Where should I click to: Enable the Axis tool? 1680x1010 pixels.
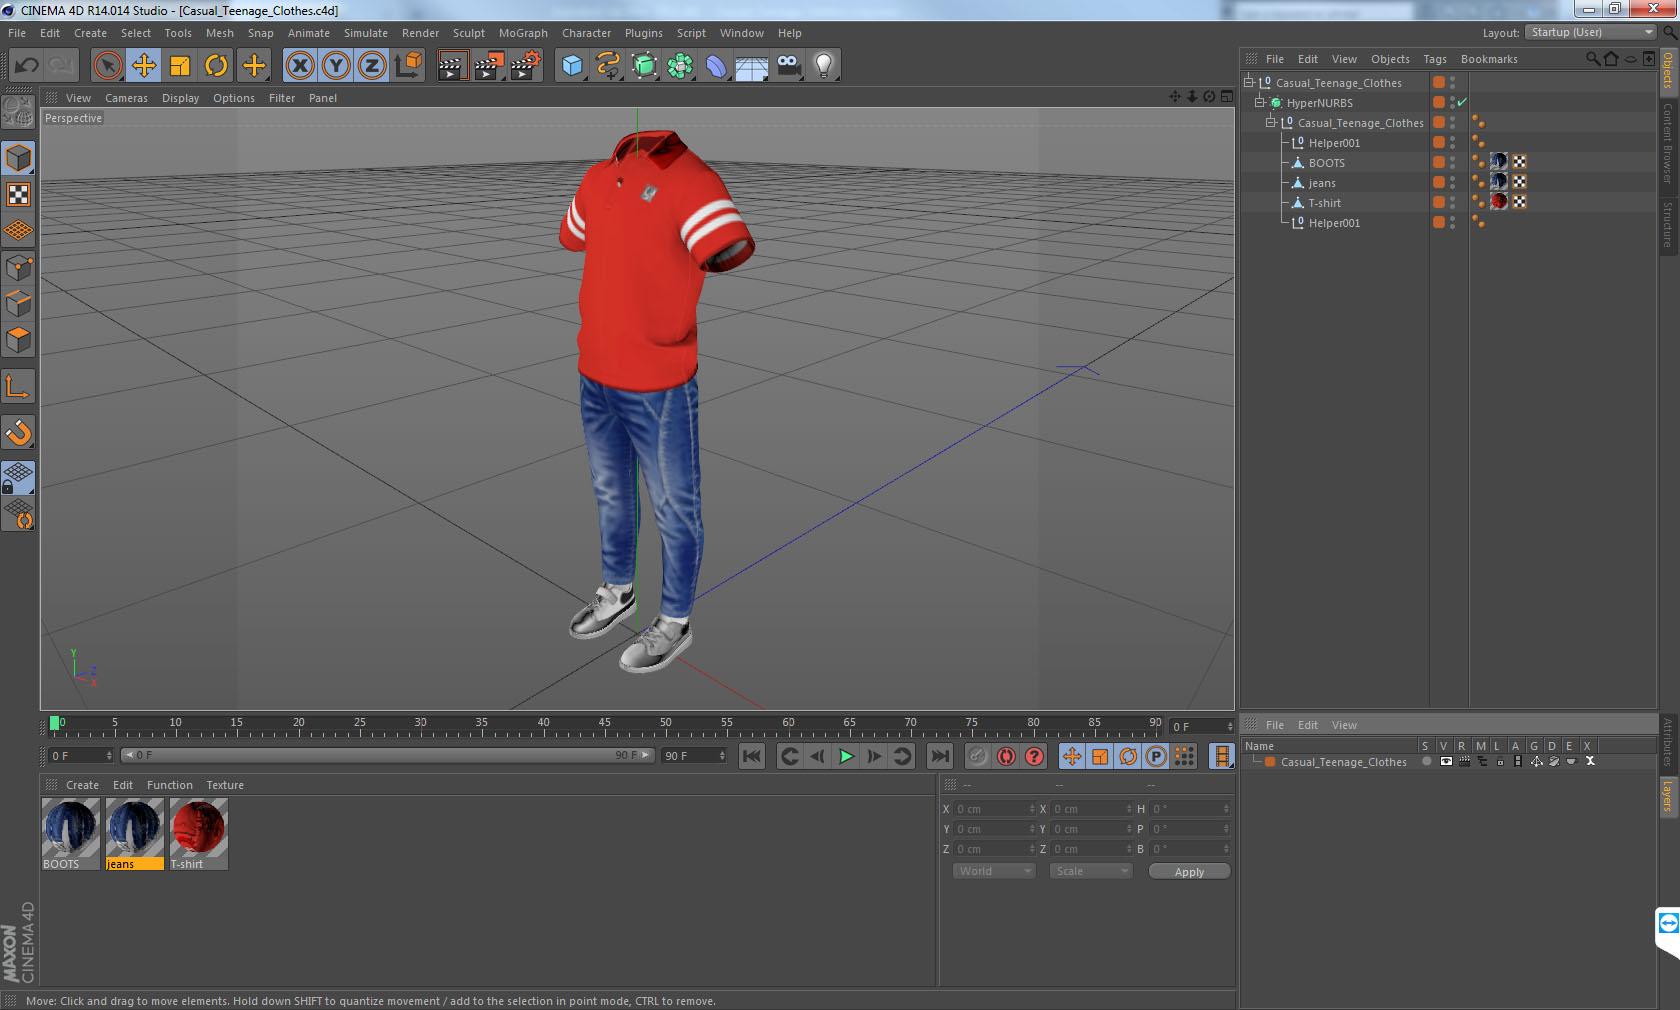click(19, 386)
